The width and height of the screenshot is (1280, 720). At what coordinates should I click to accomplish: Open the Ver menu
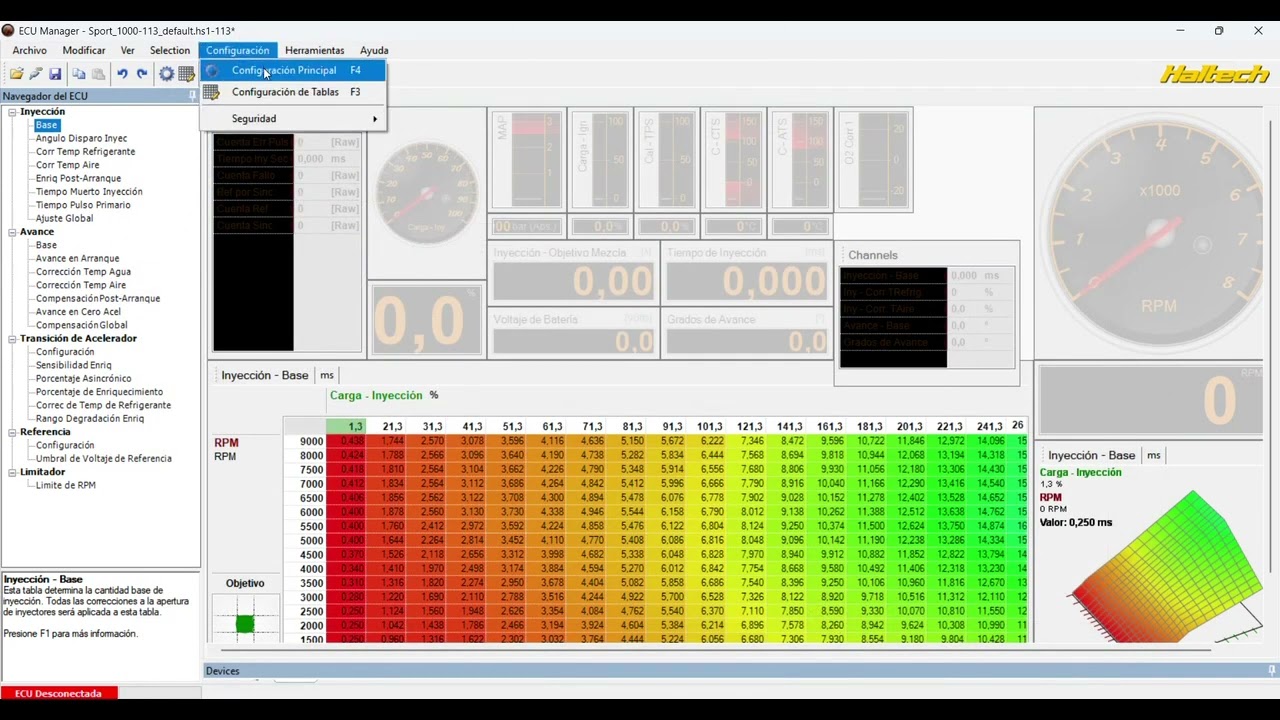coord(128,50)
